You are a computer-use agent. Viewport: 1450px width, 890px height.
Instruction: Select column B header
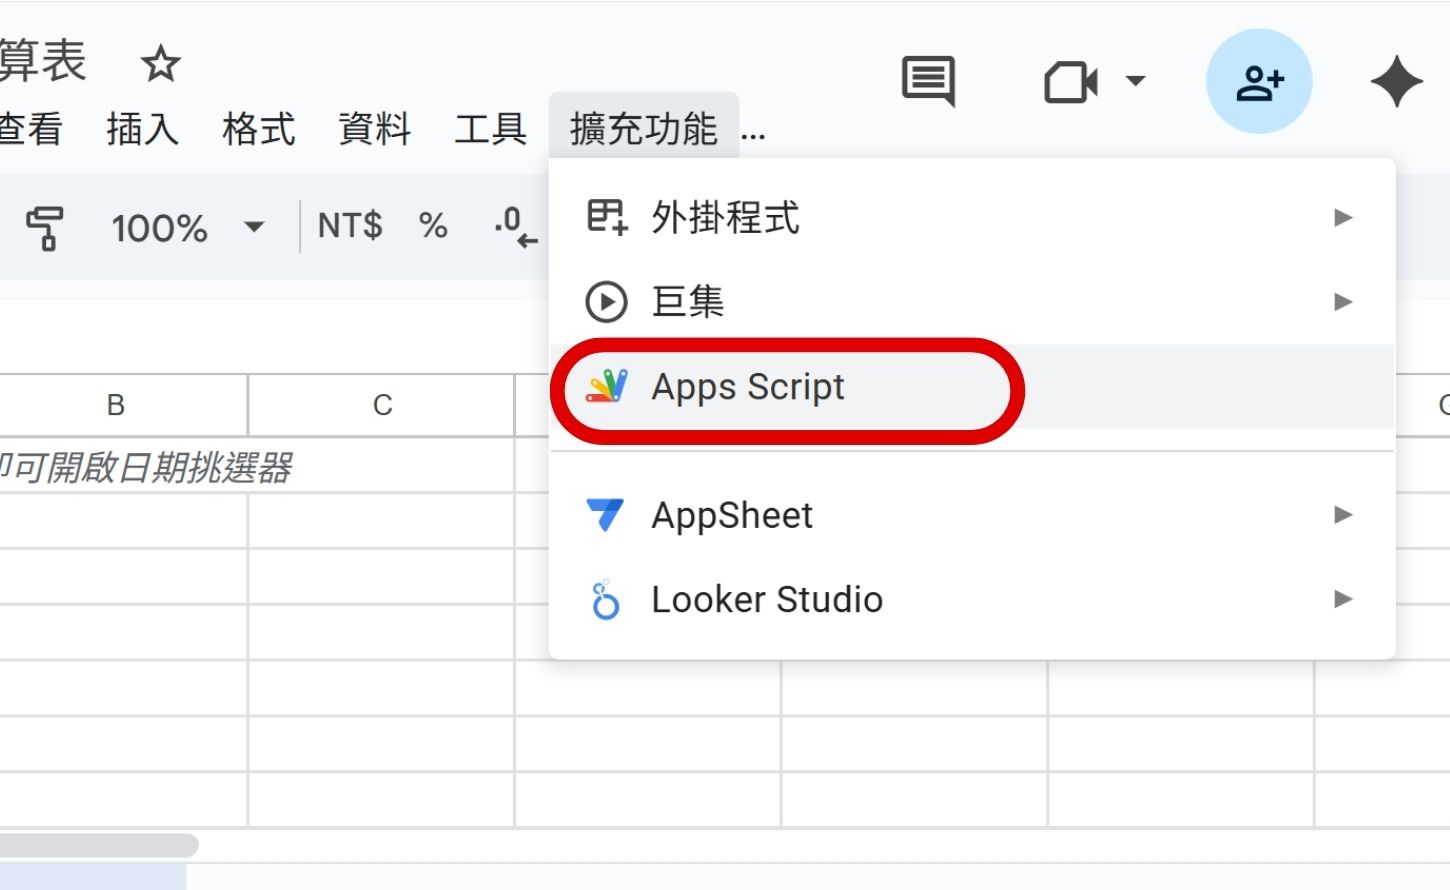115,404
